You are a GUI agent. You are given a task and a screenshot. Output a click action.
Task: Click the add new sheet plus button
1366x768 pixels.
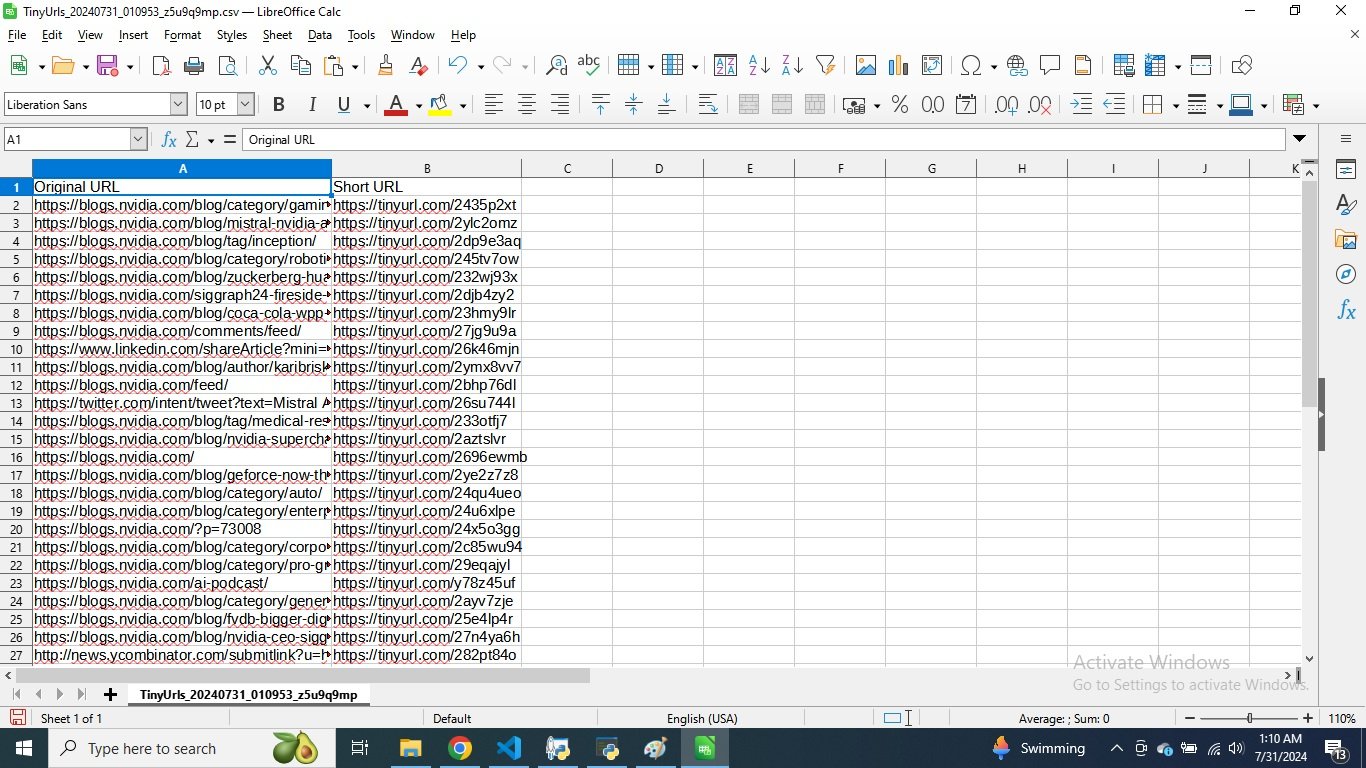click(110, 694)
